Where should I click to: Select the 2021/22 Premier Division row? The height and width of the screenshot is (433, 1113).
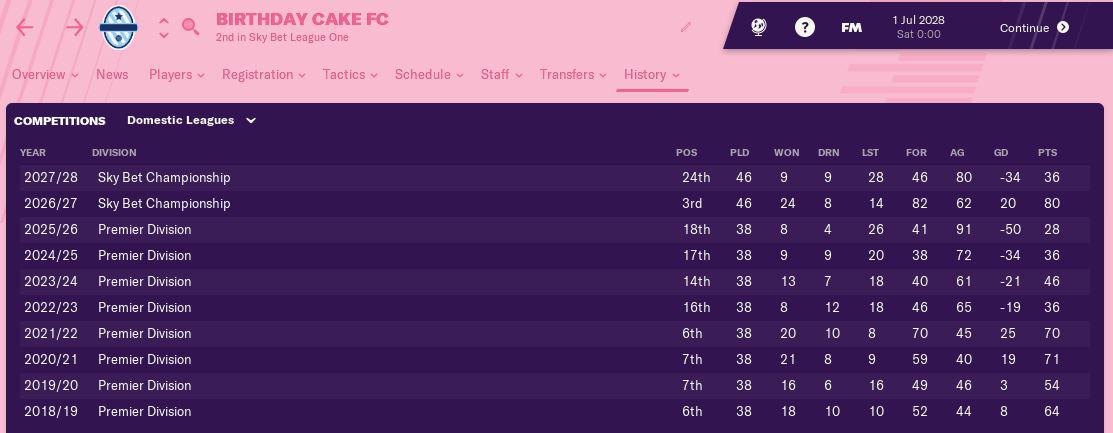(144, 333)
